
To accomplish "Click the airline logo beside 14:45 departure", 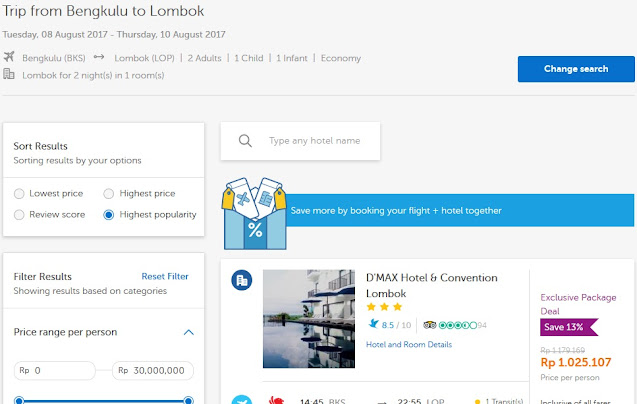I will pyautogui.click(x=276, y=400).
